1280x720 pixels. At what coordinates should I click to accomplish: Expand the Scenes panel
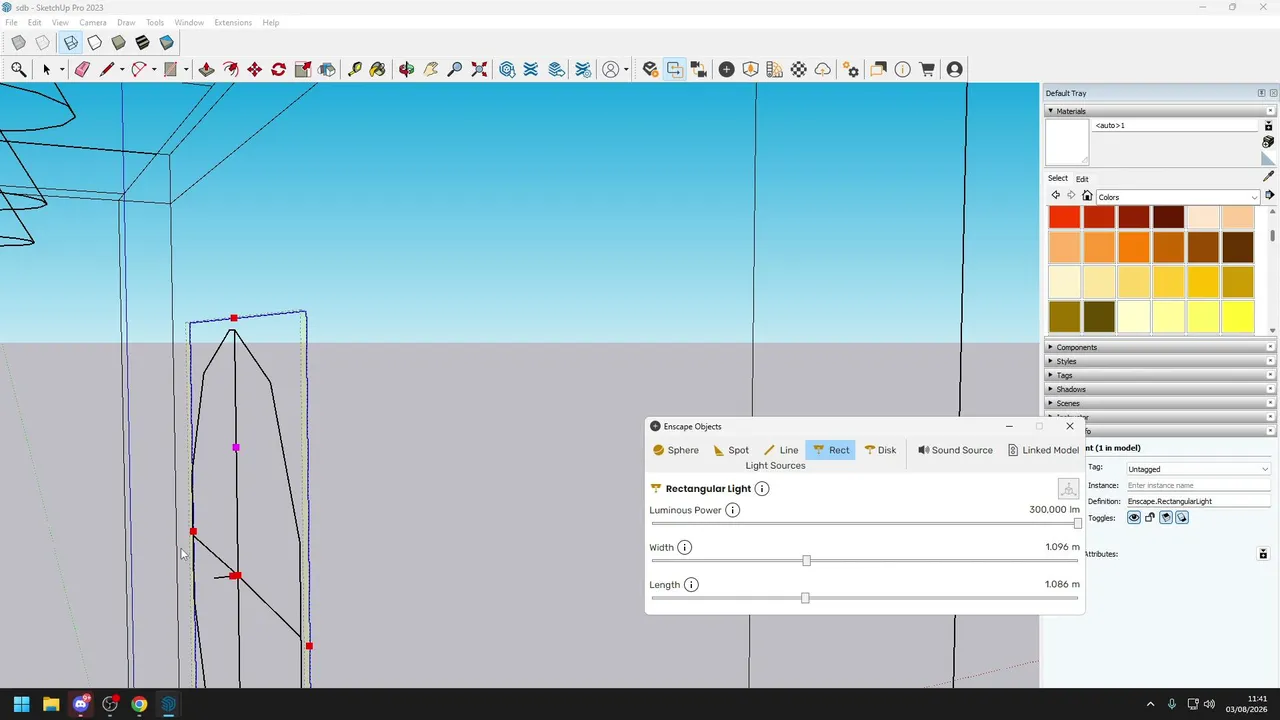pos(1160,403)
